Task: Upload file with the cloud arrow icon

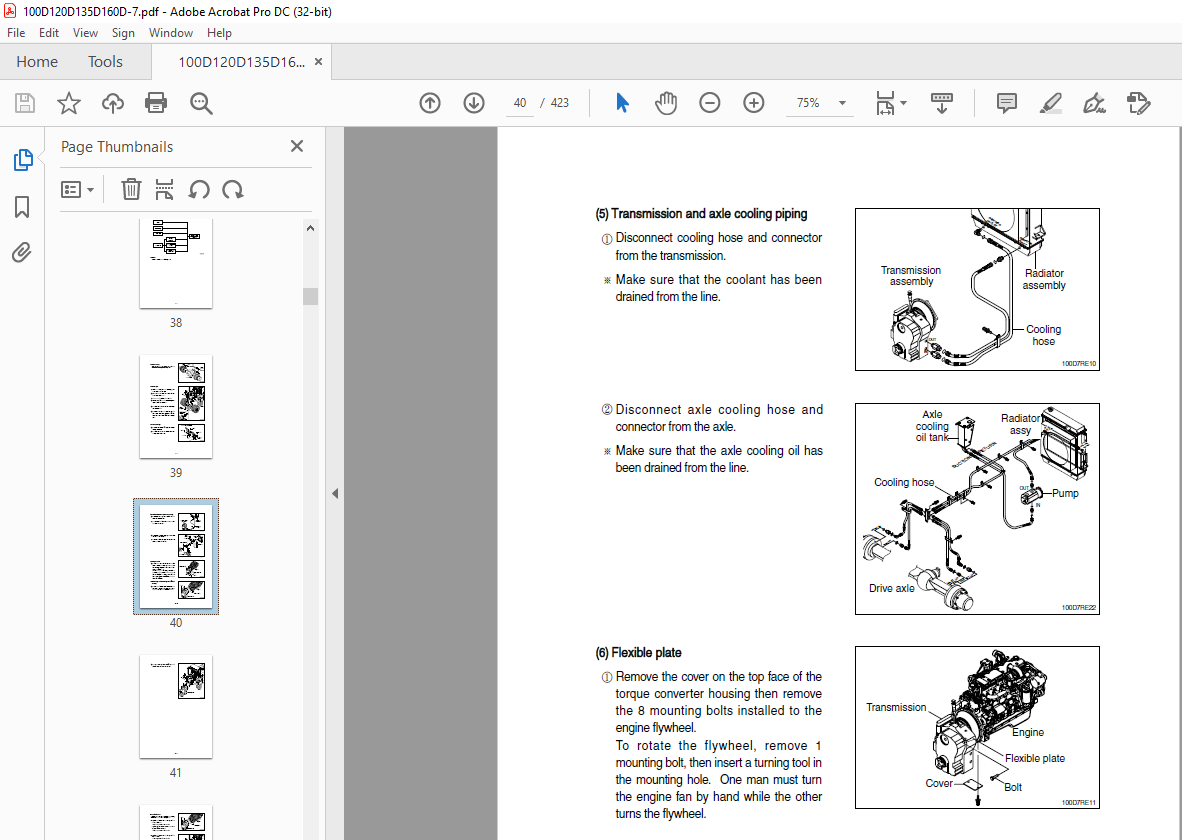Action: [113, 103]
